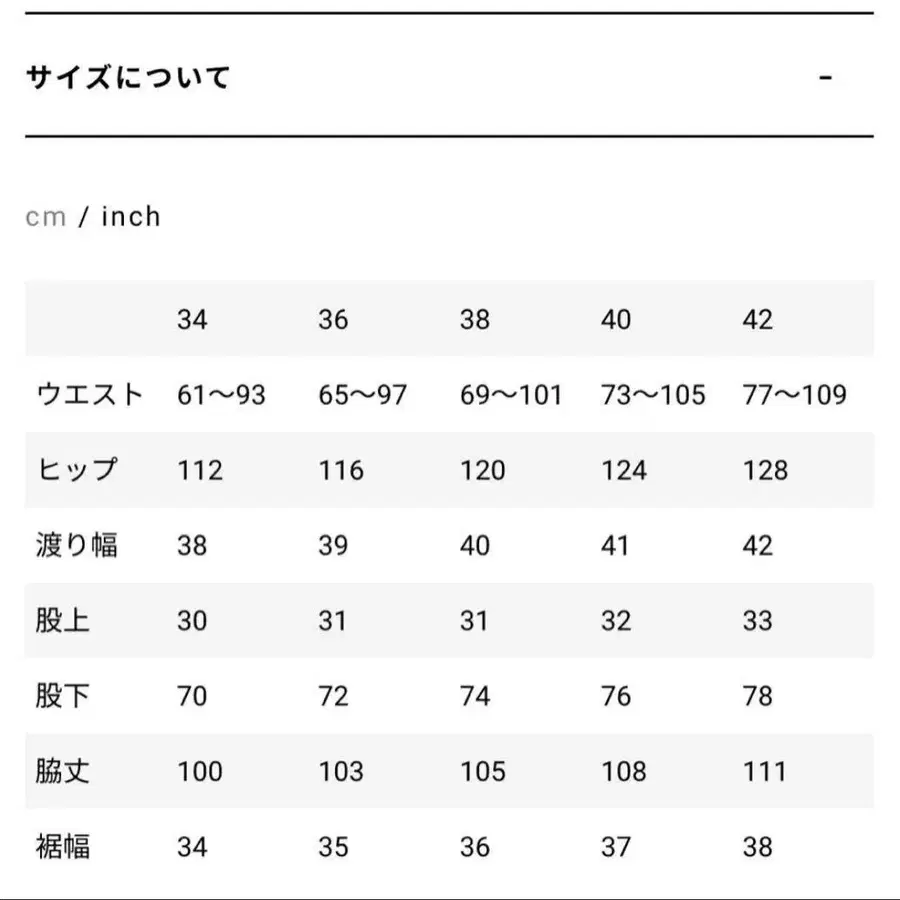
Task: Select the size 38 column header
Action: (x=475, y=320)
